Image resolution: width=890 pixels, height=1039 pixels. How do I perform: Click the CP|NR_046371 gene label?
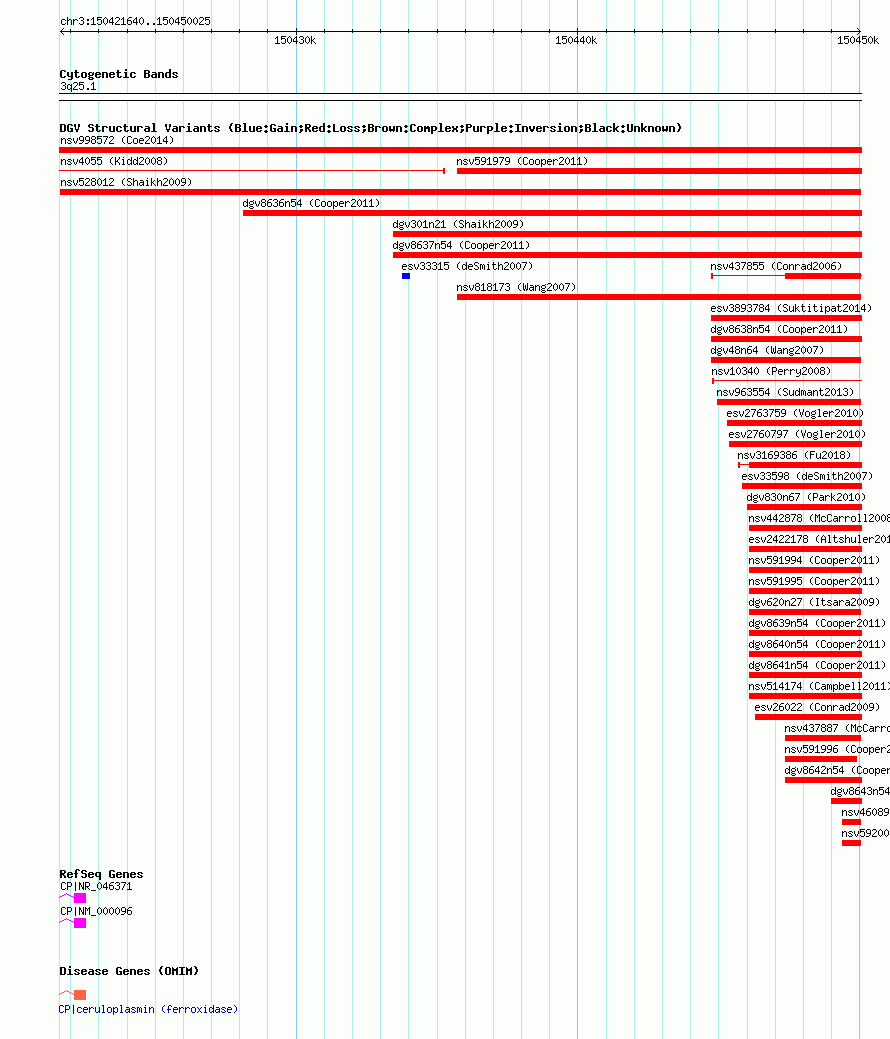pyautogui.click(x=96, y=887)
